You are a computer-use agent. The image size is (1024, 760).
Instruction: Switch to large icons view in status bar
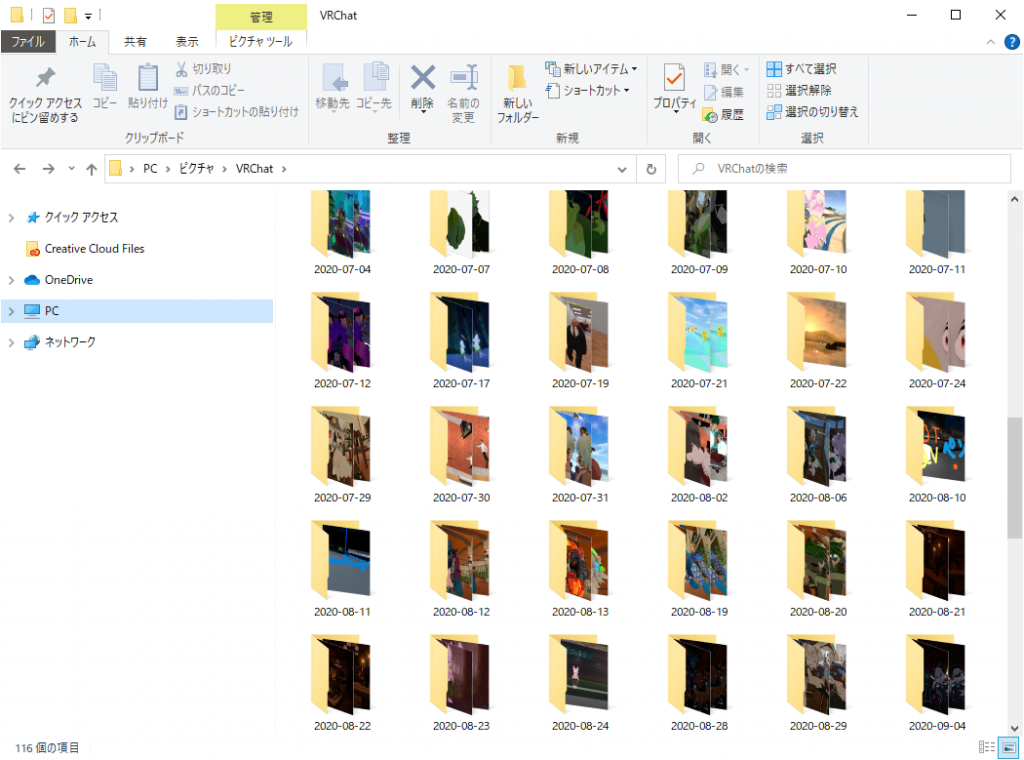[x=1009, y=747]
